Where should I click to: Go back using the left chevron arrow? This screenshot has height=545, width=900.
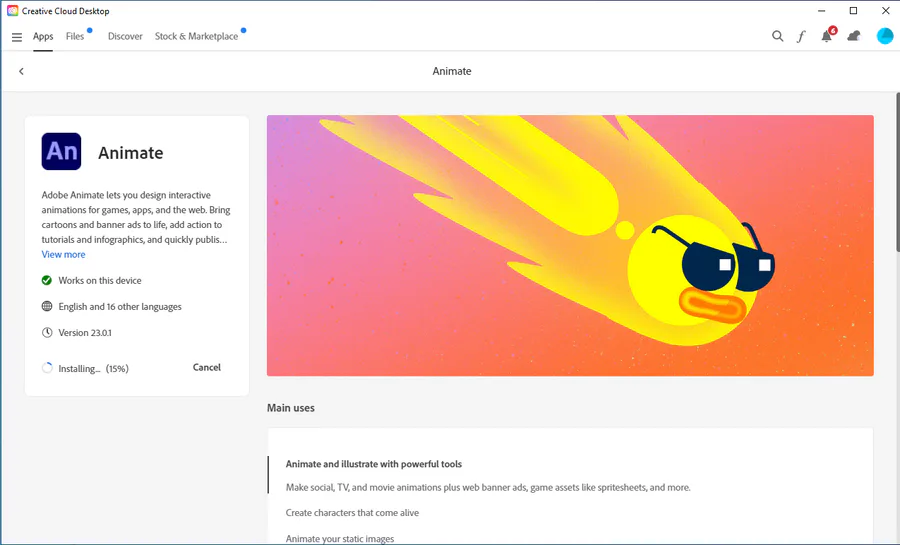pyautogui.click(x=21, y=71)
